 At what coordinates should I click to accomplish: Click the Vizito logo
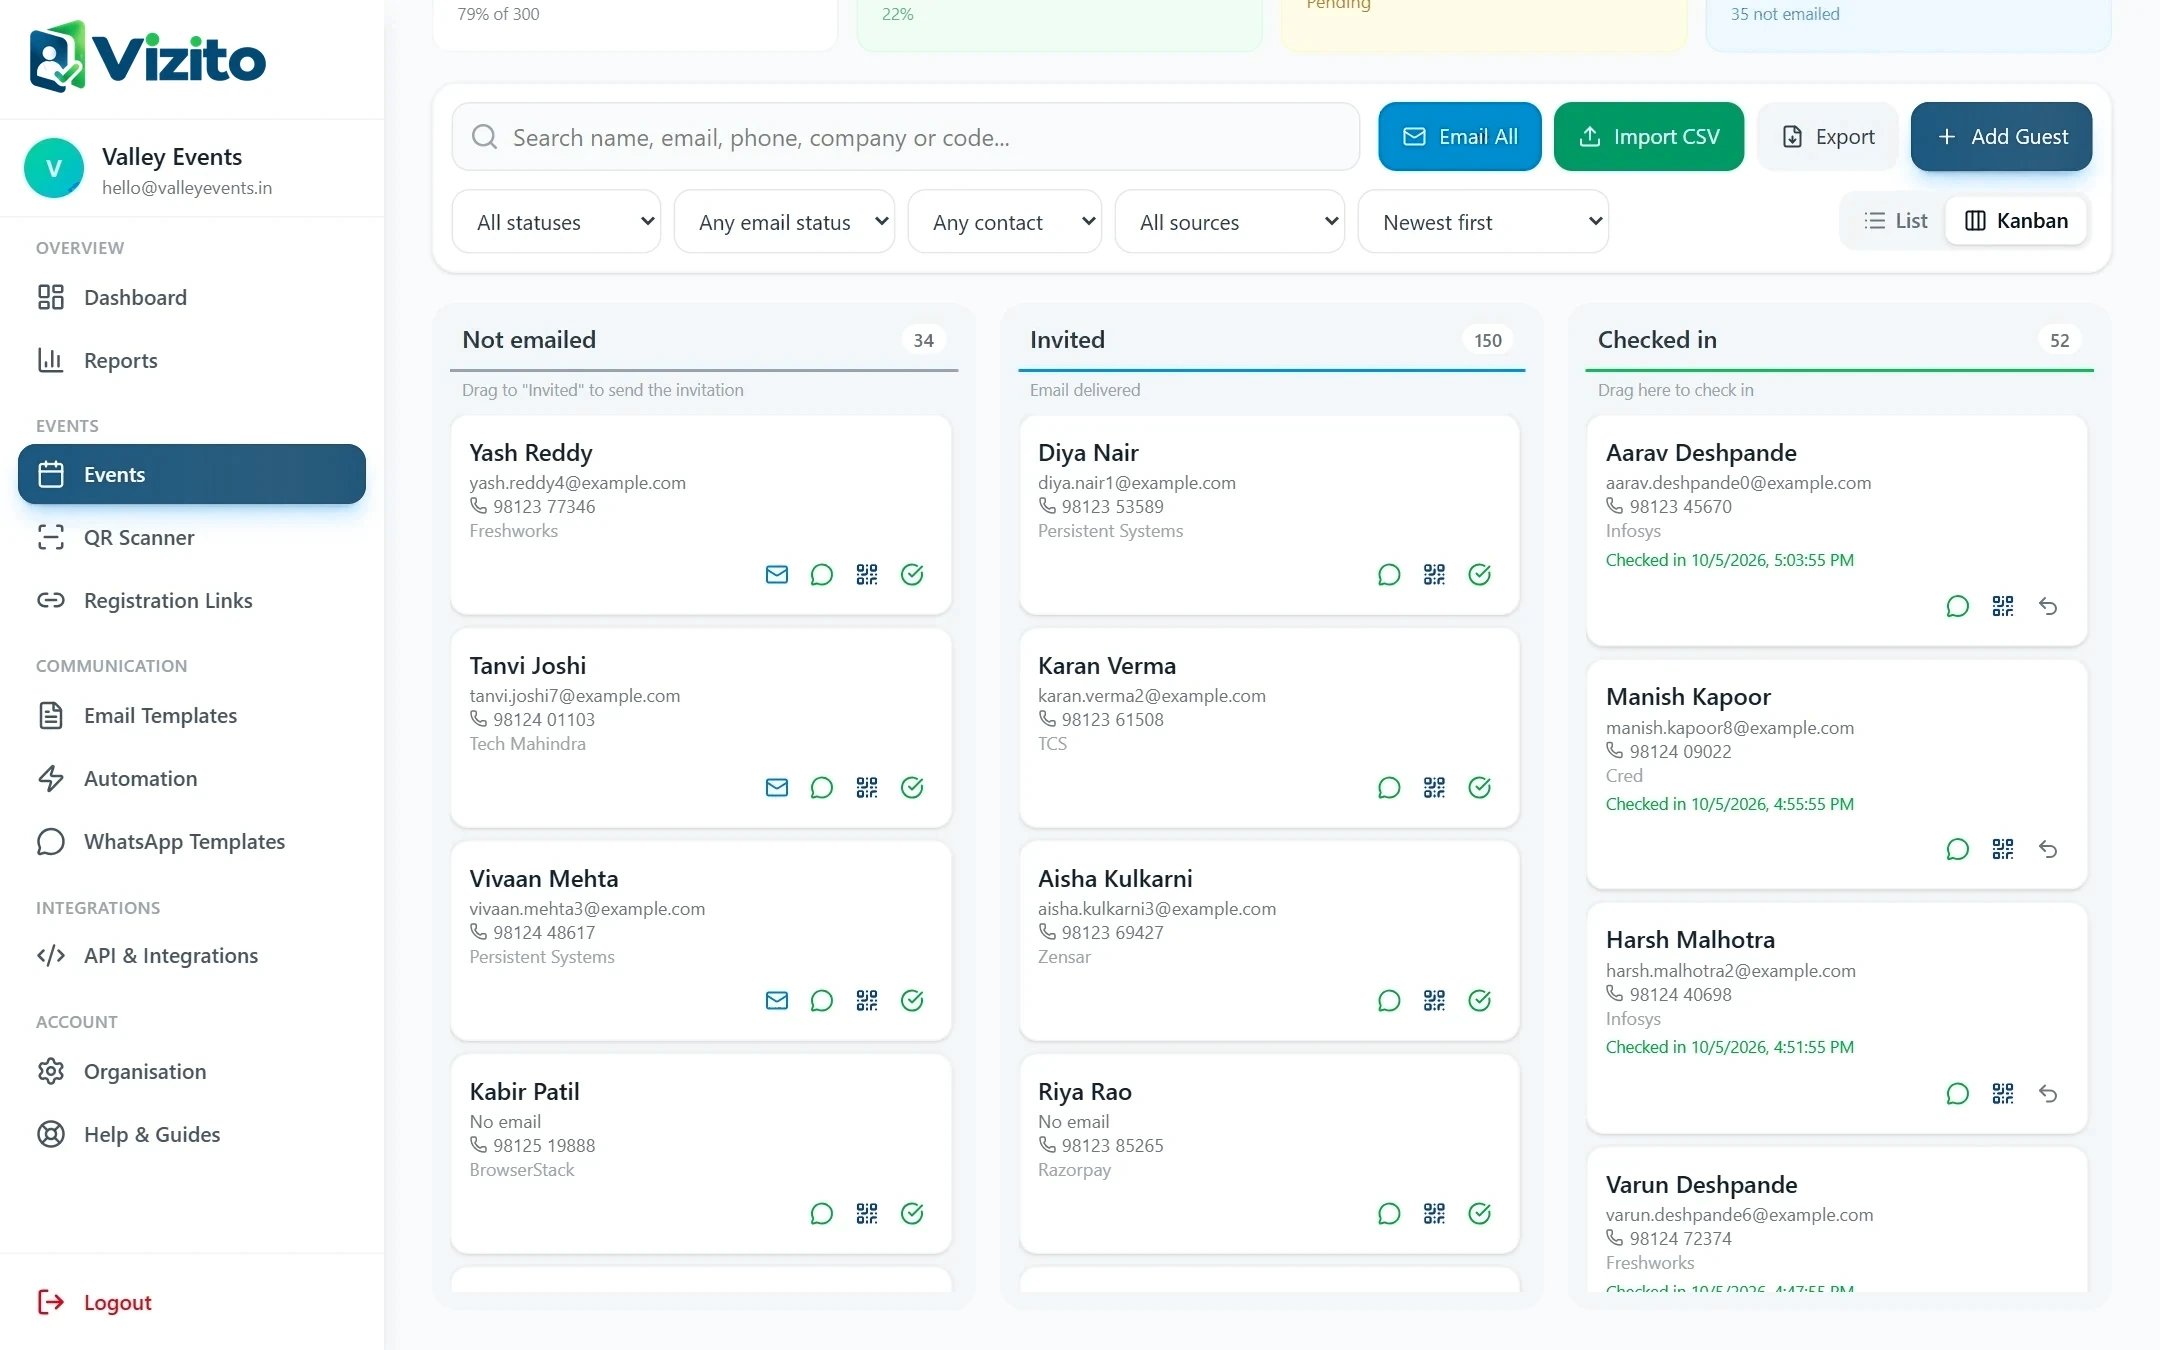coord(148,58)
